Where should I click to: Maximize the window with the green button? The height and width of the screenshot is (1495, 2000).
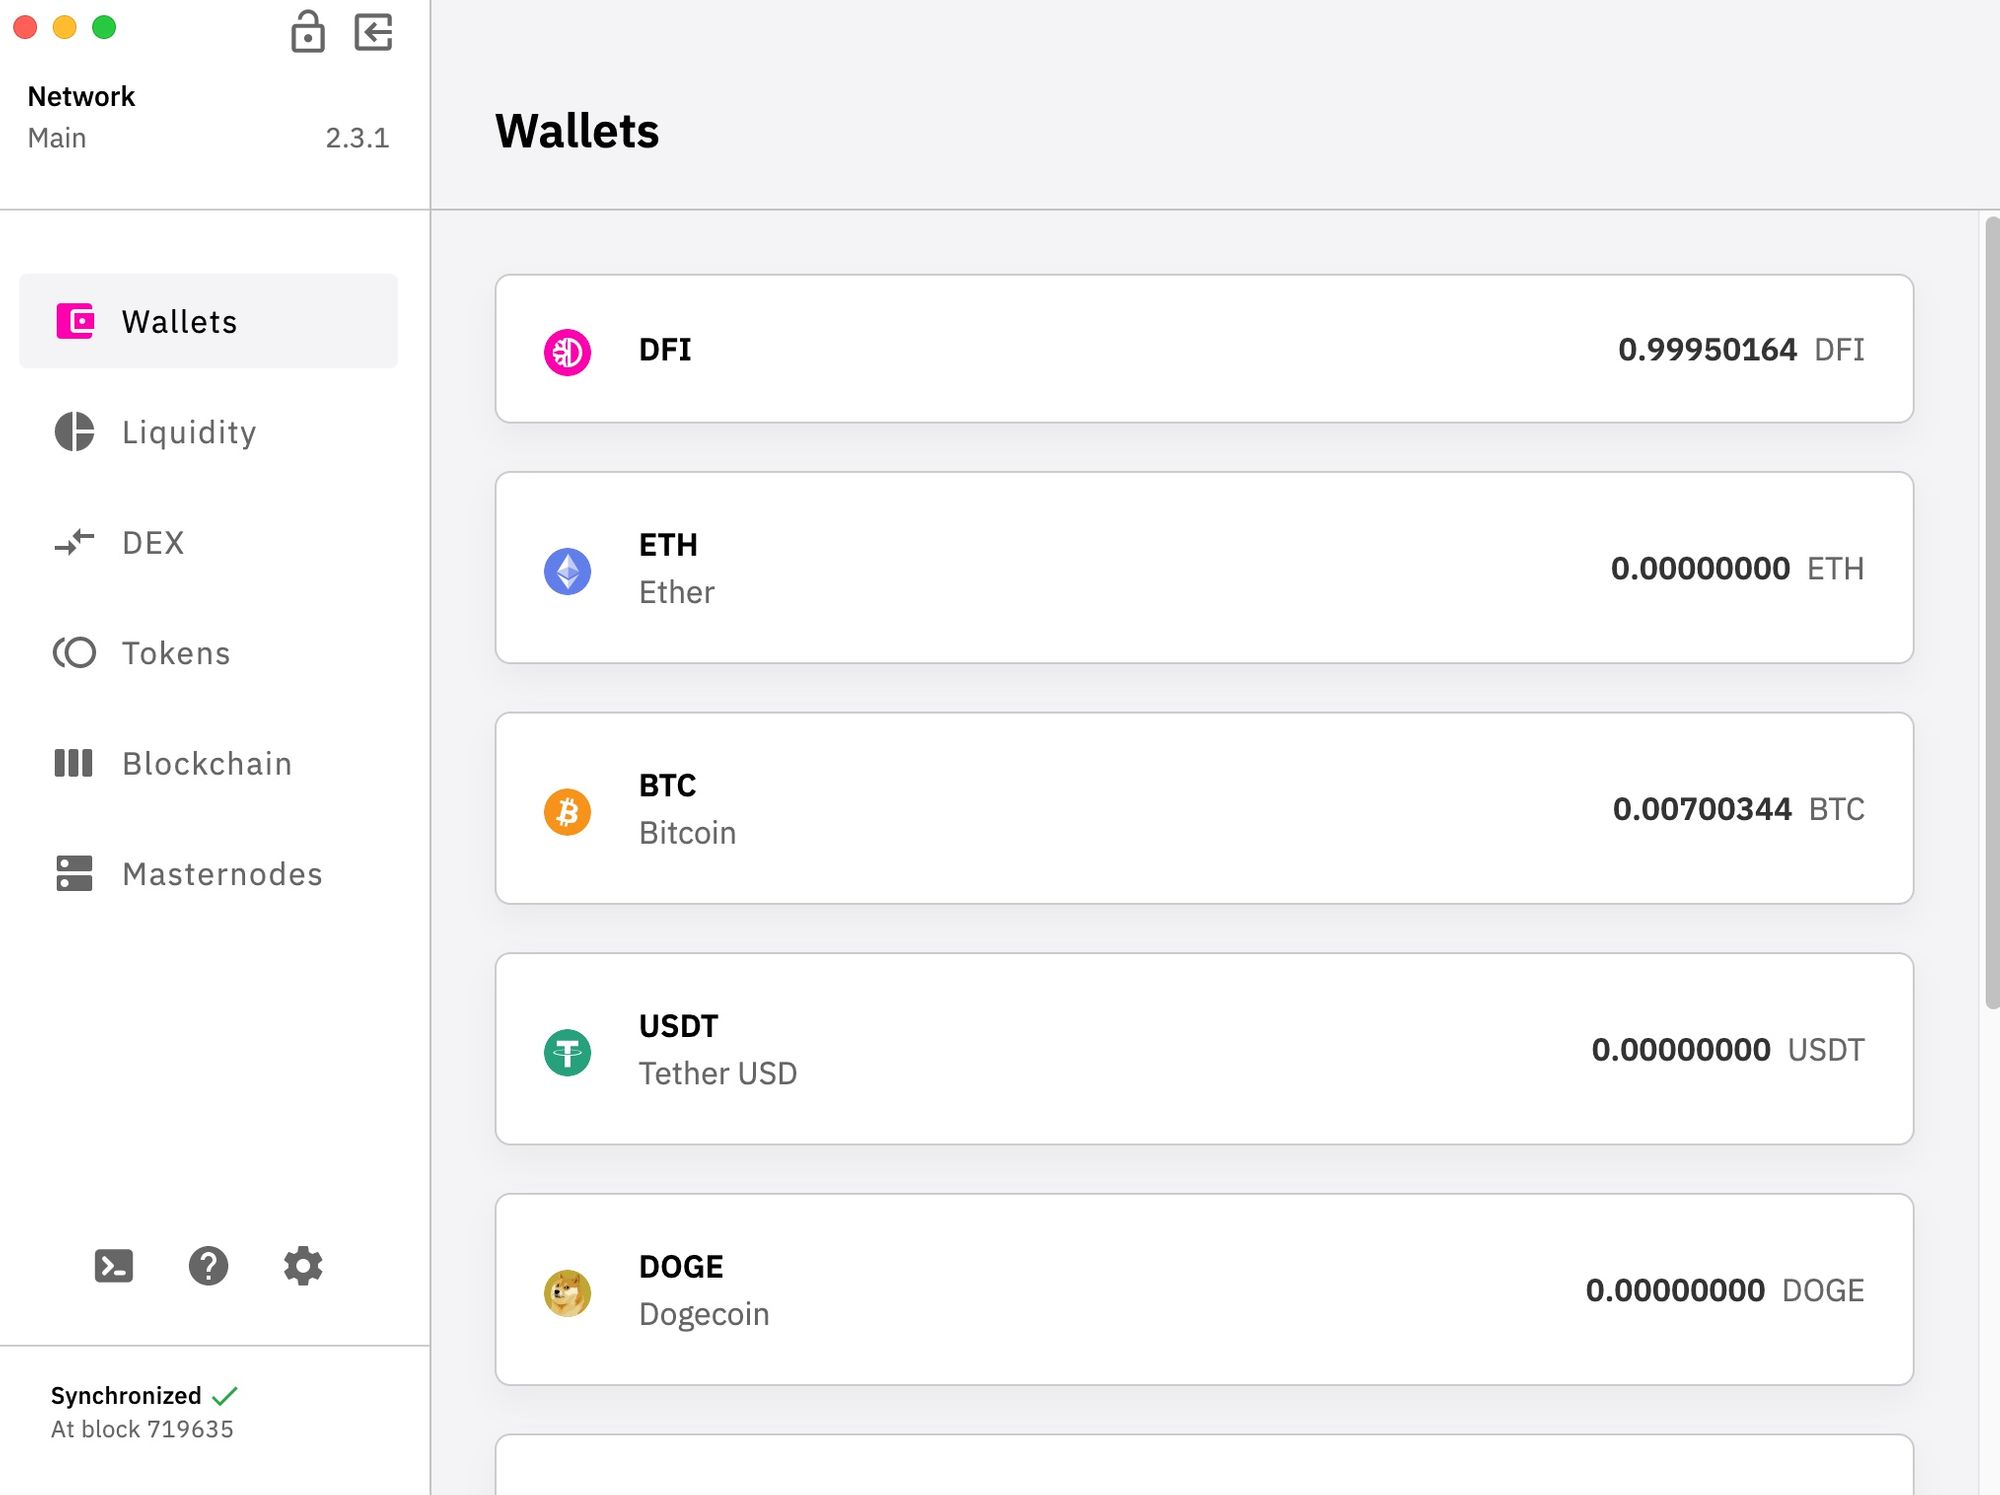pyautogui.click(x=104, y=27)
